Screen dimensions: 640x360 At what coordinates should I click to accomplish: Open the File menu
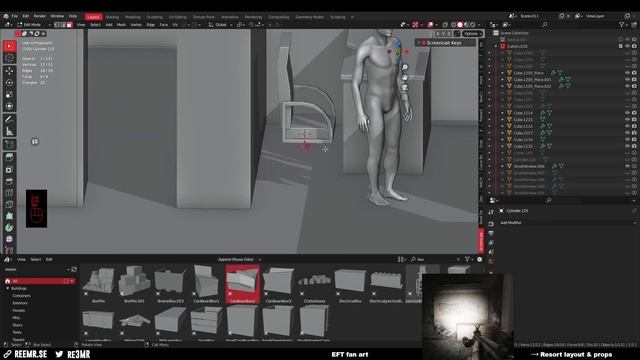click(x=15, y=16)
